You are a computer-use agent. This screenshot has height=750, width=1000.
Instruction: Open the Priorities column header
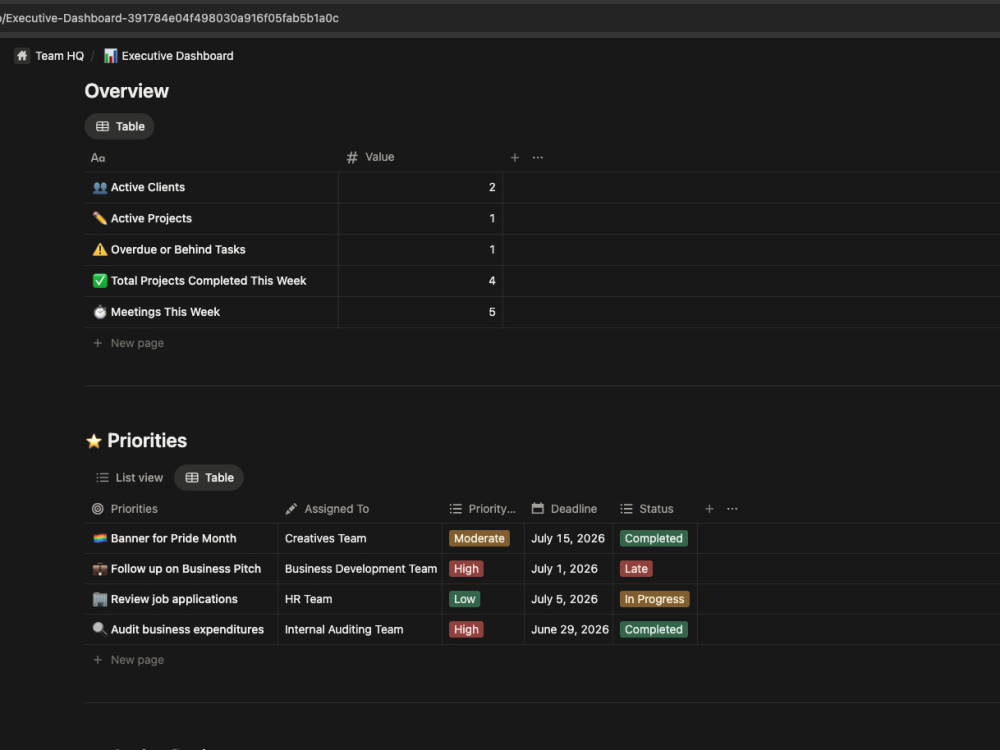125,509
